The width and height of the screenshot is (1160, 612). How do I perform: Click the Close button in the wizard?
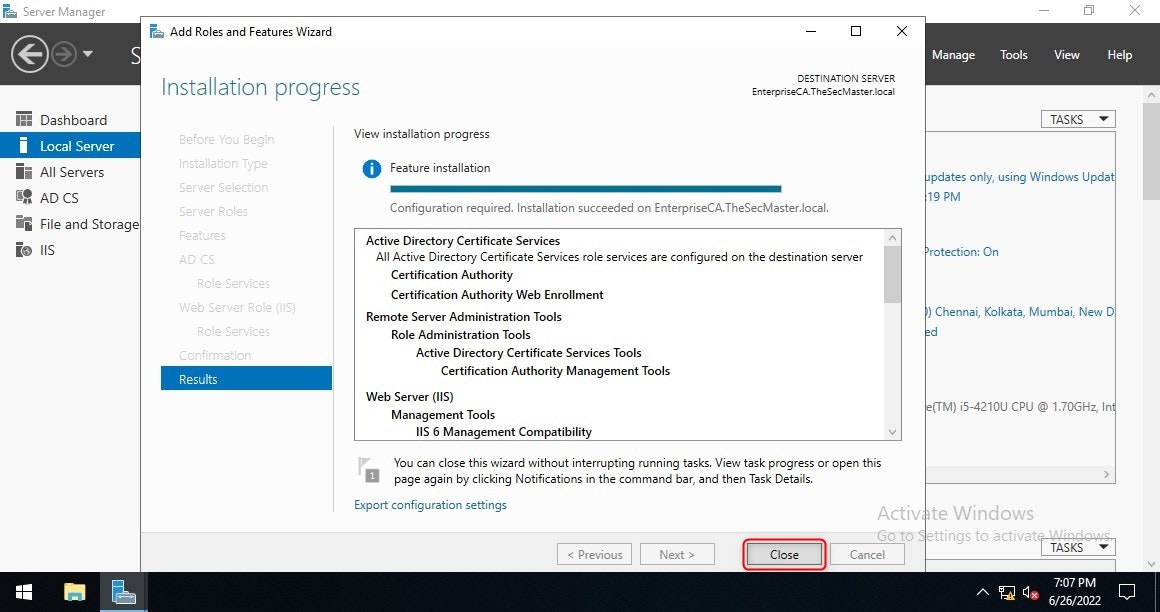(x=784, y=554)
